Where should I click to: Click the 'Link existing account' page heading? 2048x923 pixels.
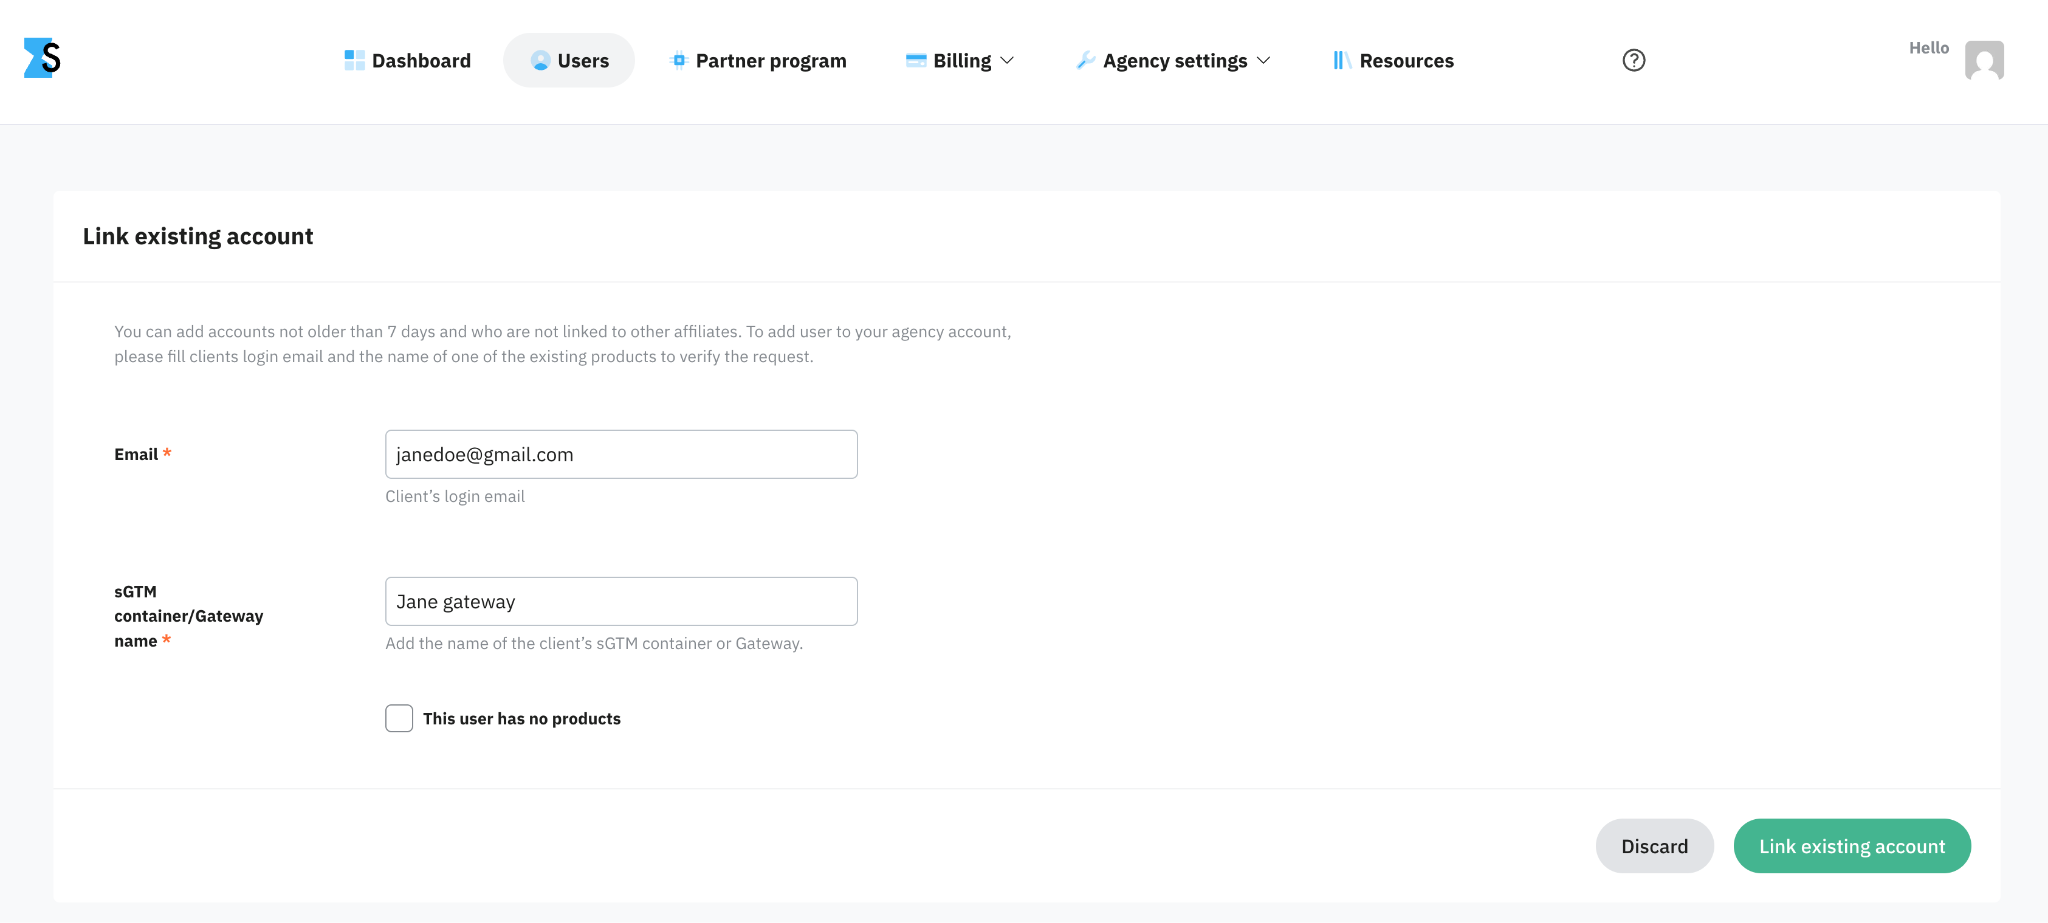tap(198, 236)
